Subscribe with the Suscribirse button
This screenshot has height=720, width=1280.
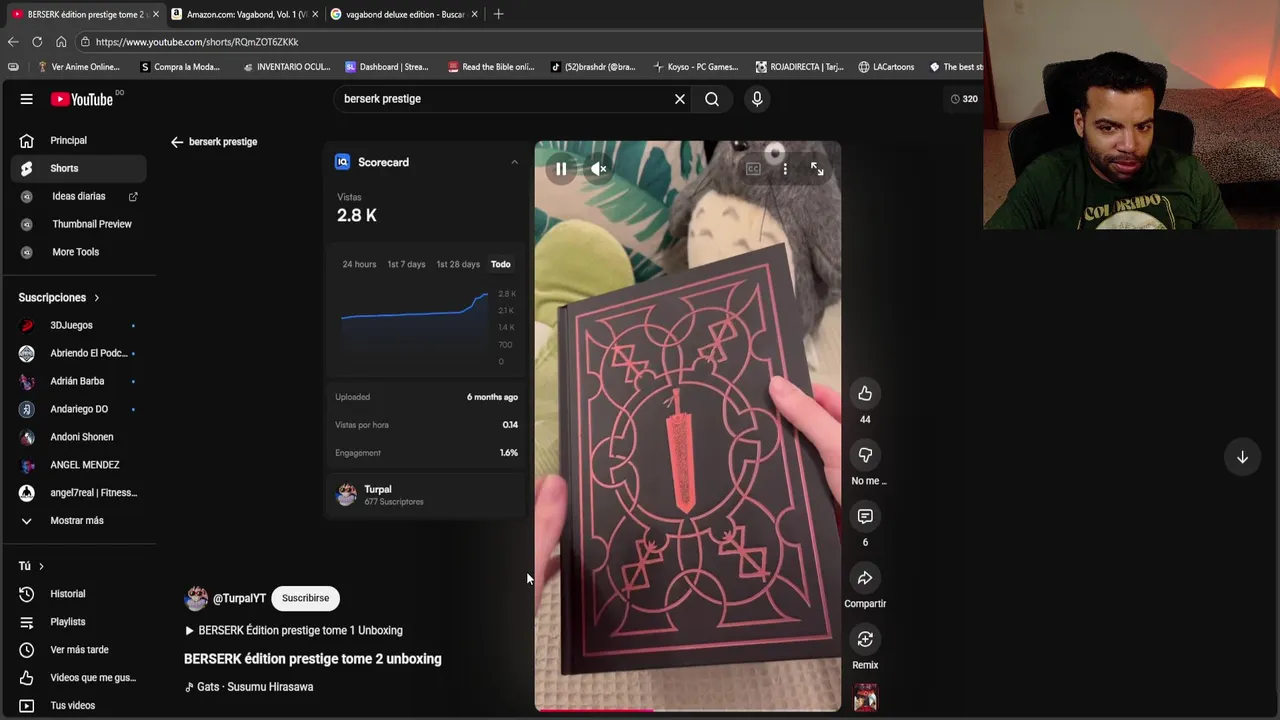[305, 598]
